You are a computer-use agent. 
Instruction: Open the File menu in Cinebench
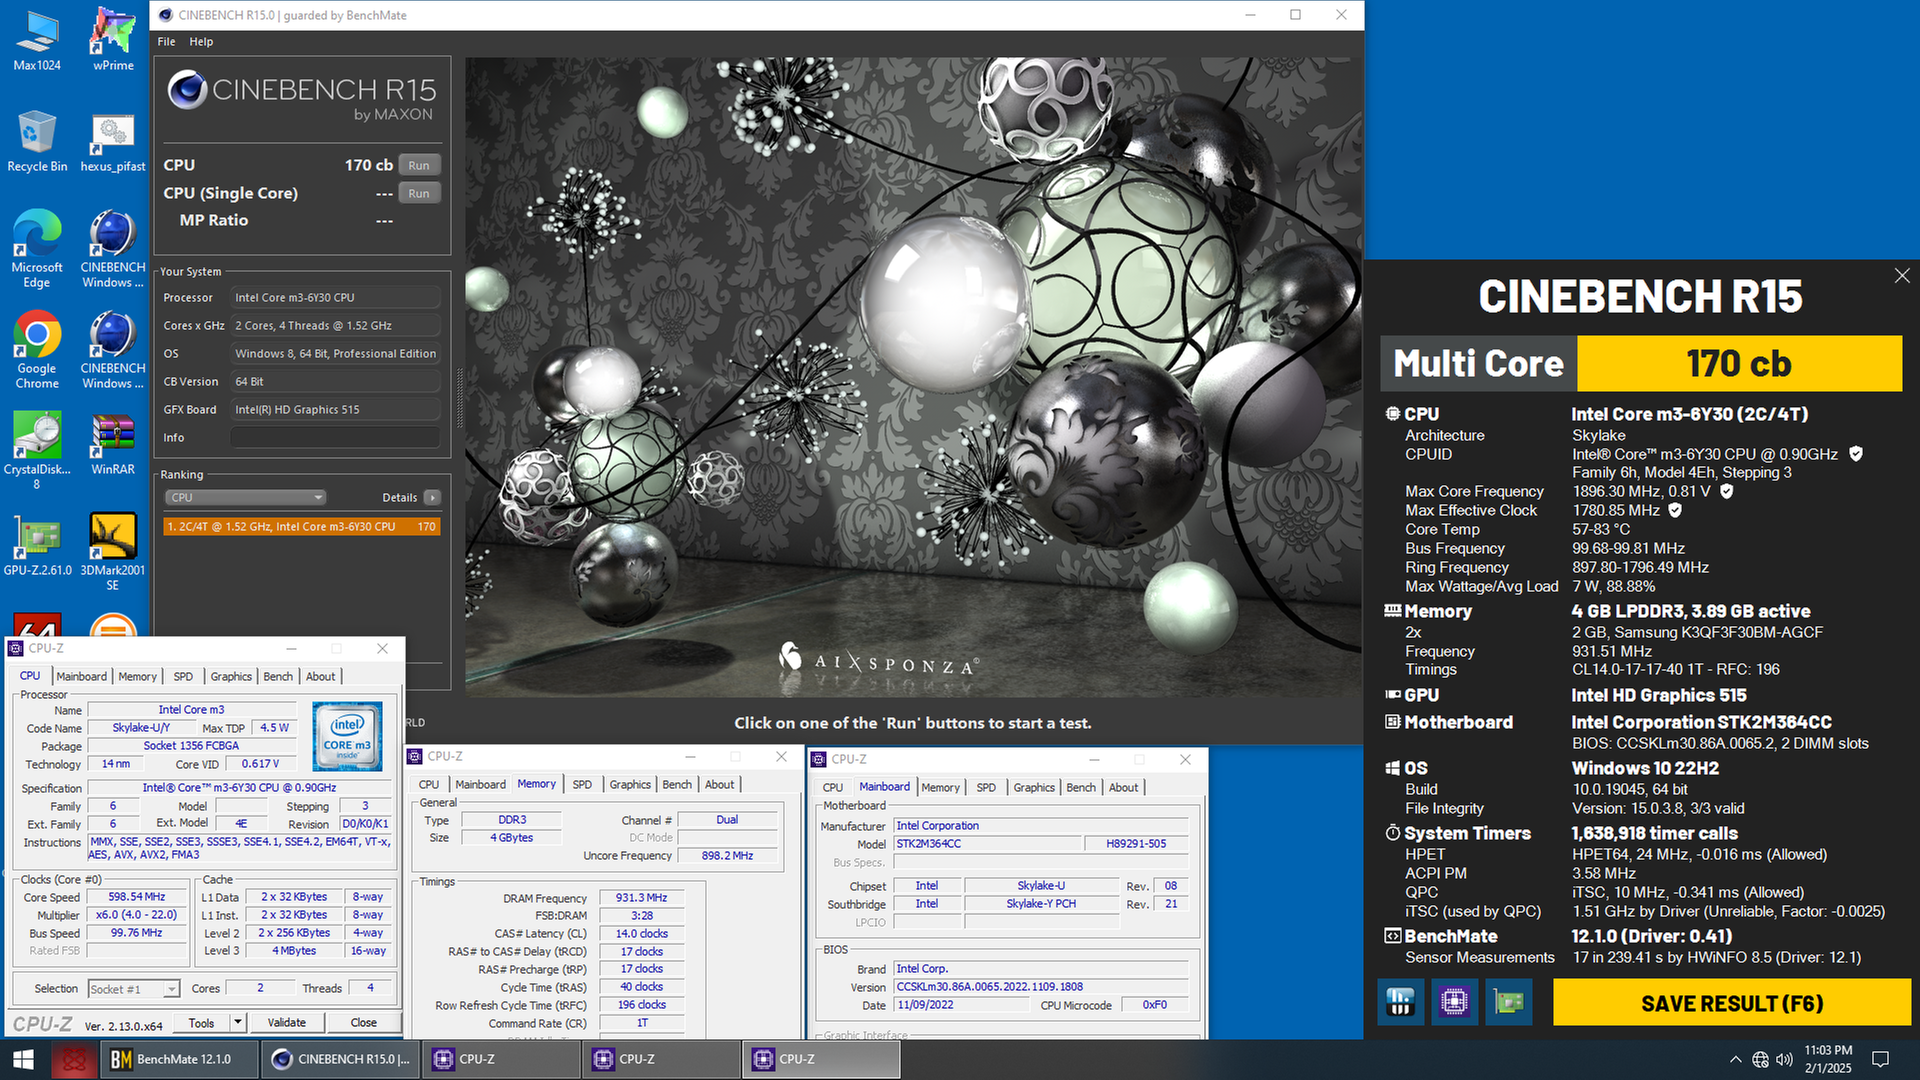(x=166, y=42)
